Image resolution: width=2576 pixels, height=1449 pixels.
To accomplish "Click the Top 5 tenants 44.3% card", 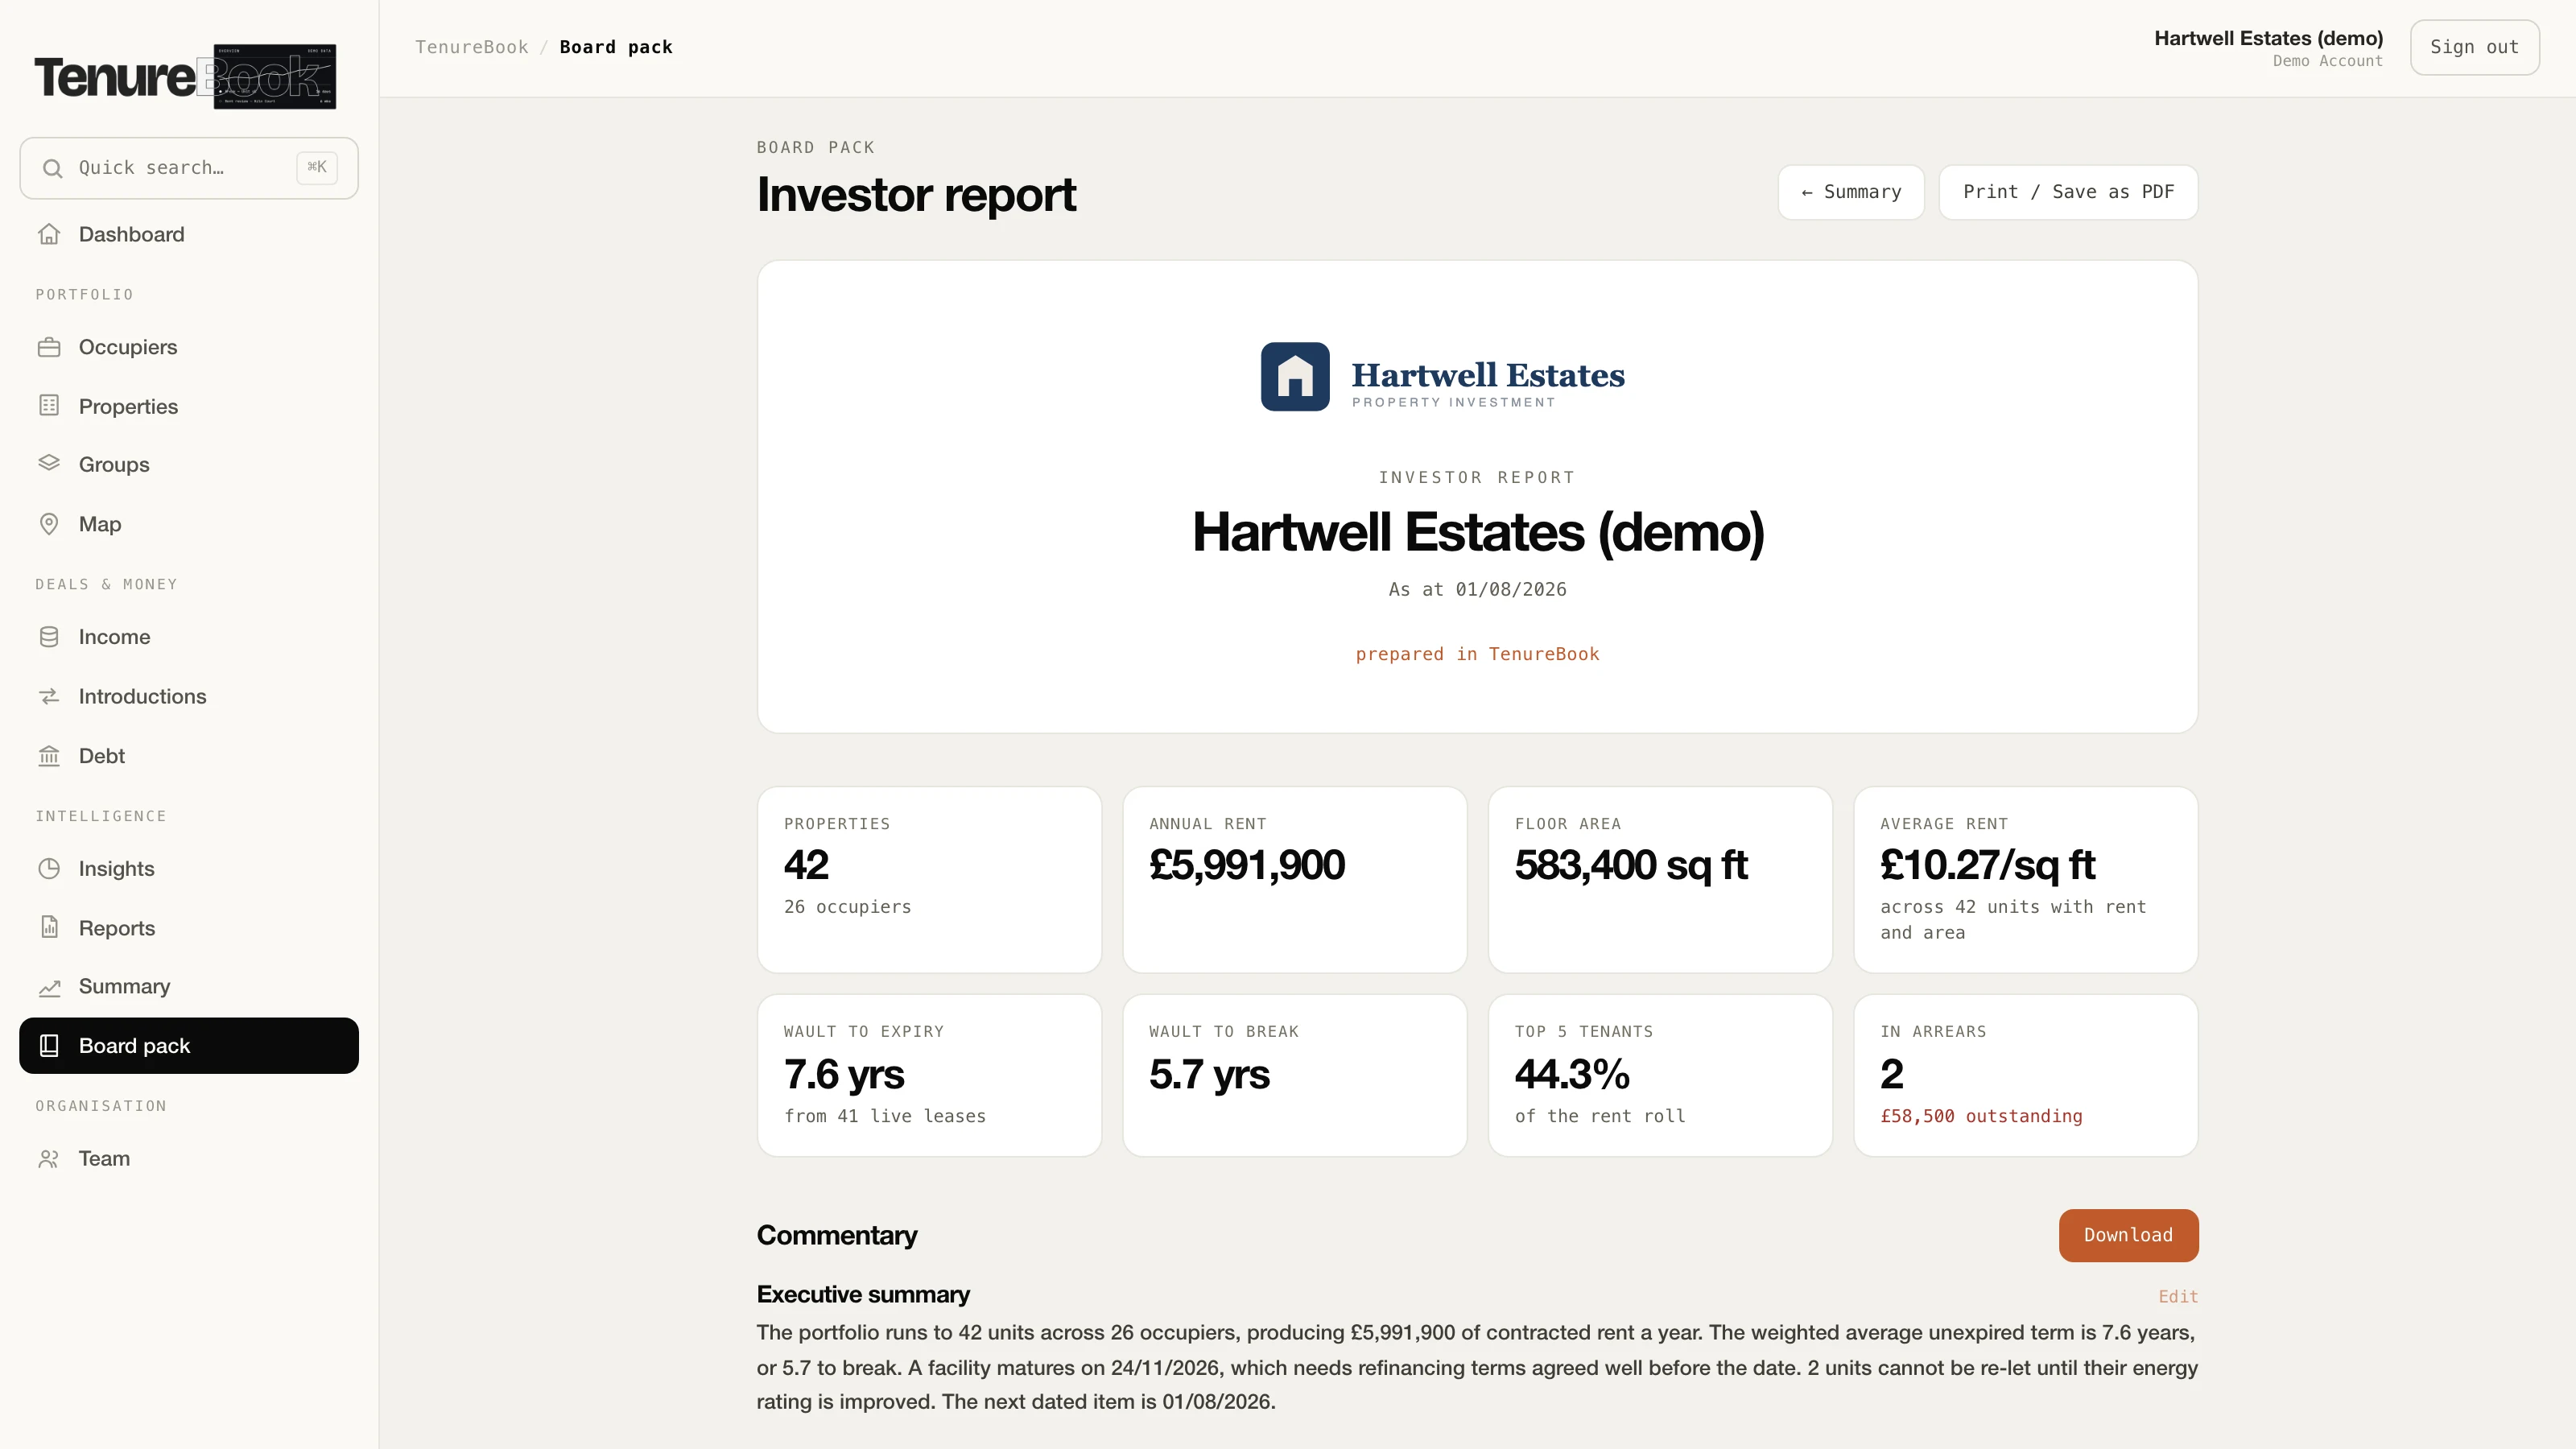I will 1660,1075.
